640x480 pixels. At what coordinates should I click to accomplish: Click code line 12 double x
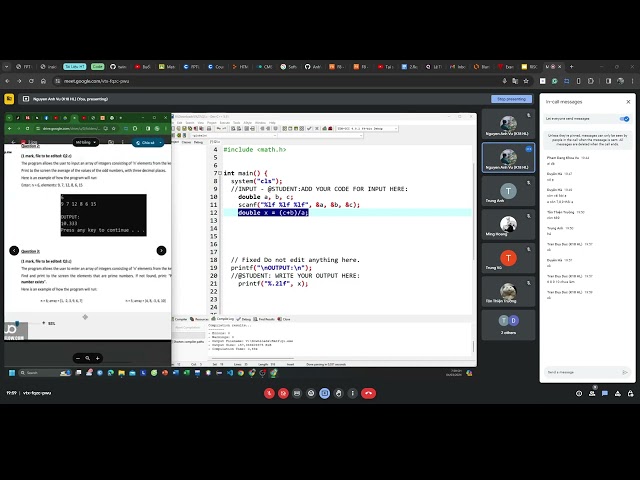coord(273,213)
